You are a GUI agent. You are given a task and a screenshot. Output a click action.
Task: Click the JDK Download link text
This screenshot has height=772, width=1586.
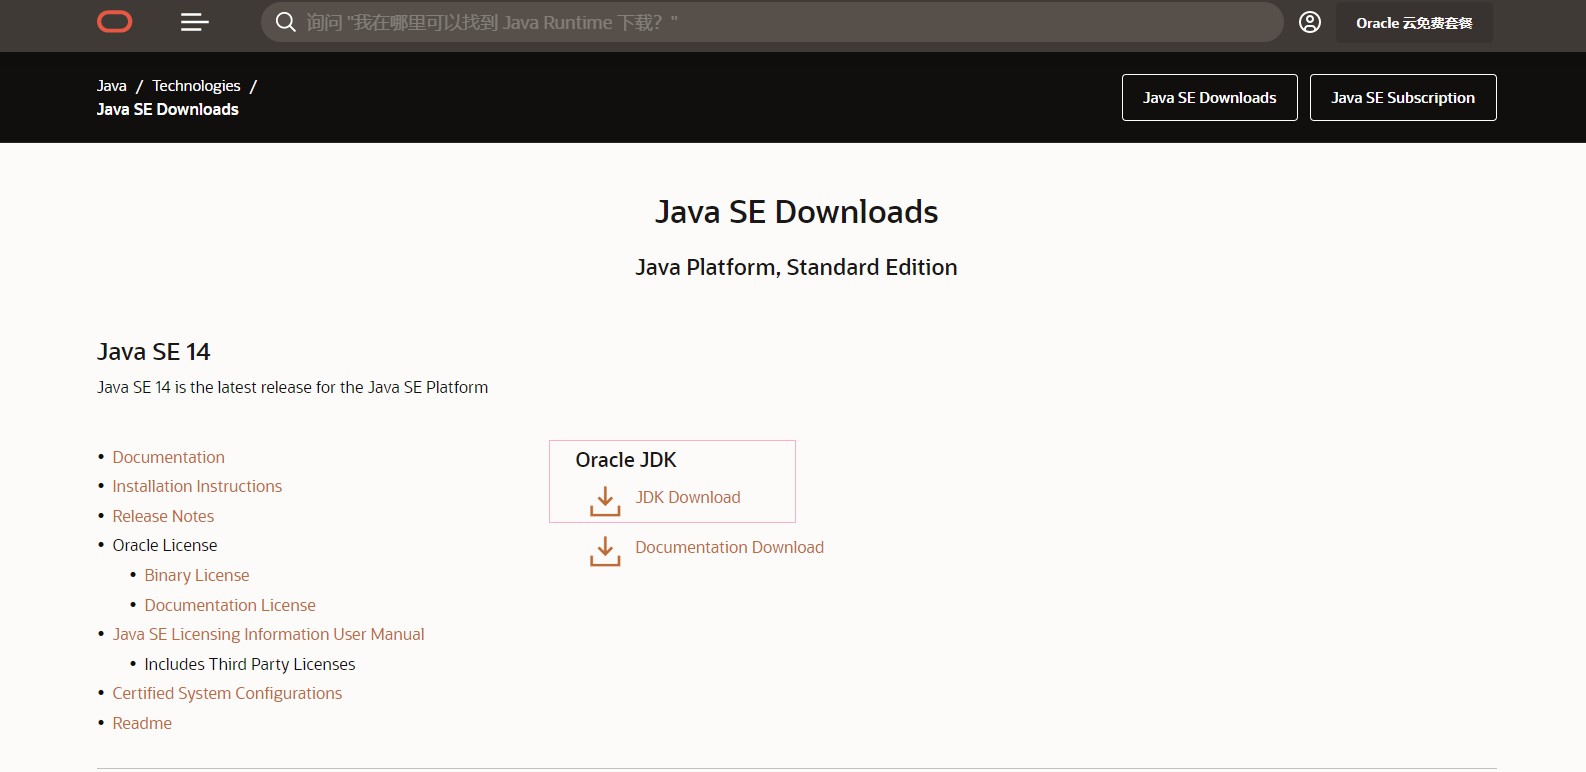688,497
